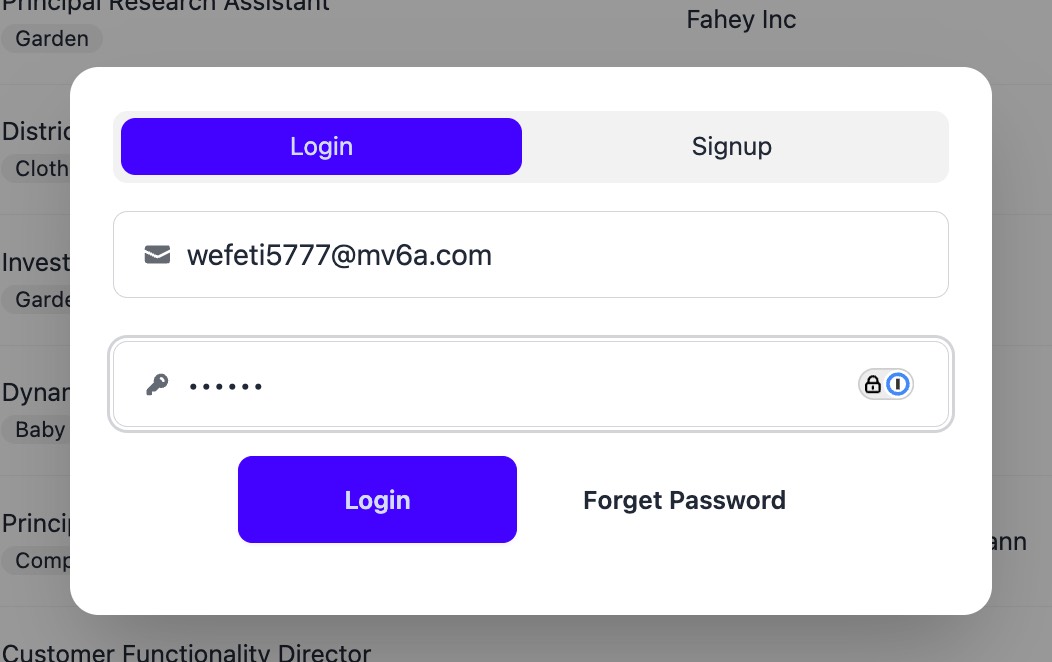Select the Fahey Inc company name
The image size is (1052, 662).
click(x=741, y=20)
